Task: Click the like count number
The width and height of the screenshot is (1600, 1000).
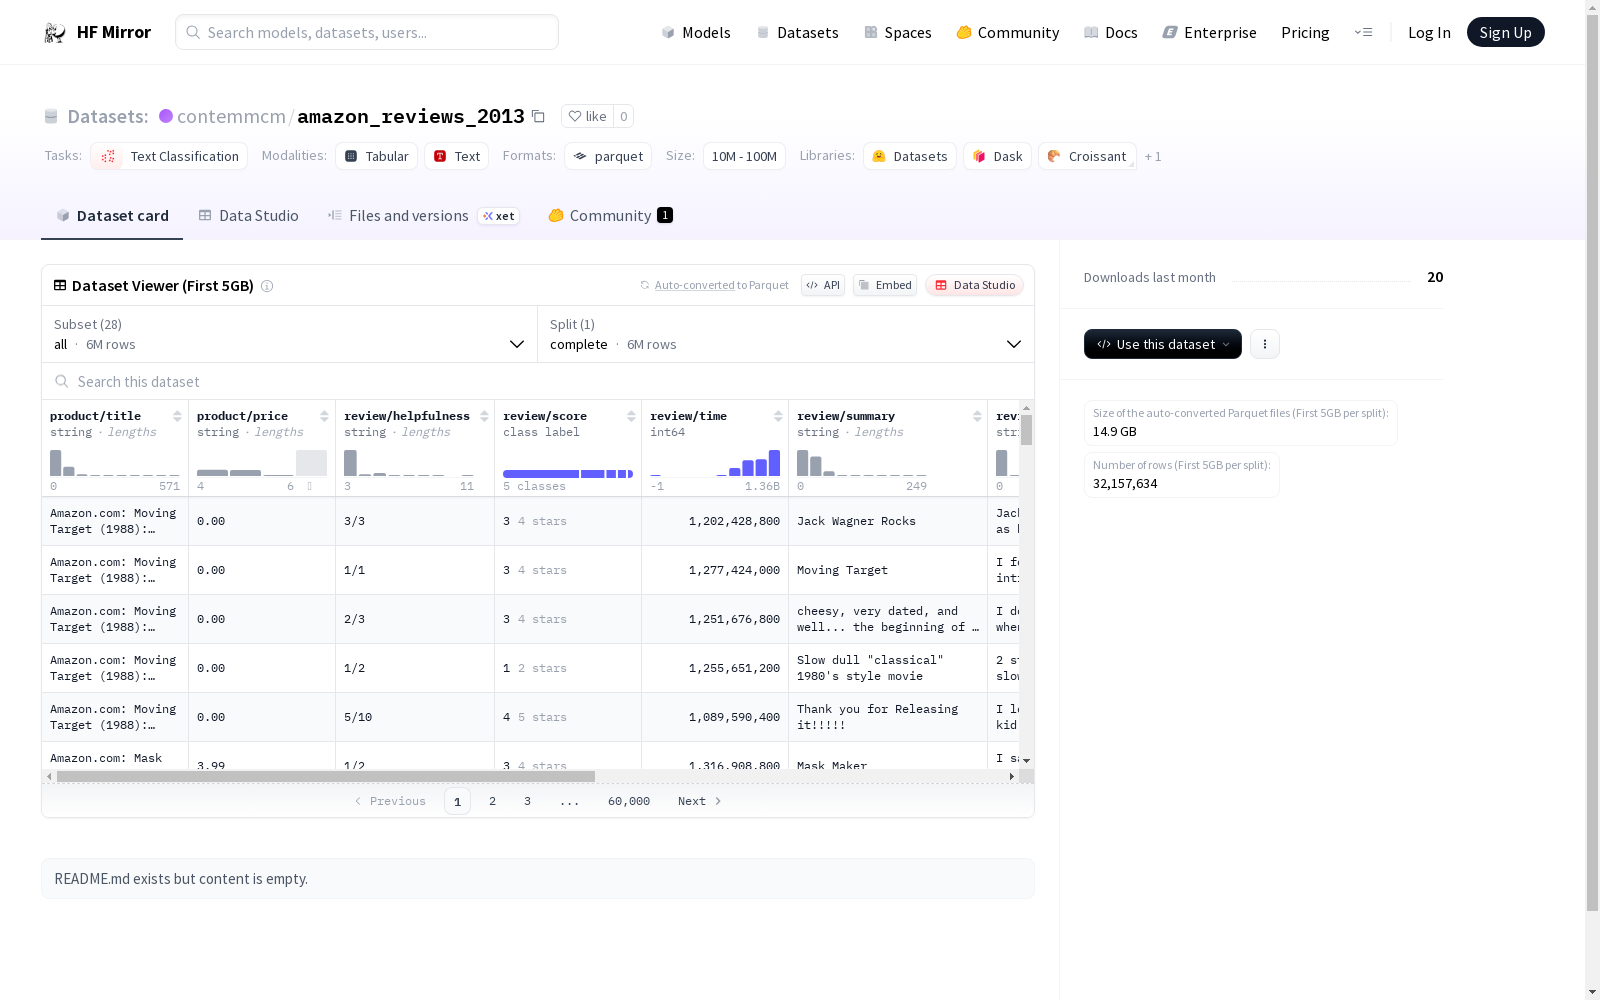Action: (x=623, y=116)
